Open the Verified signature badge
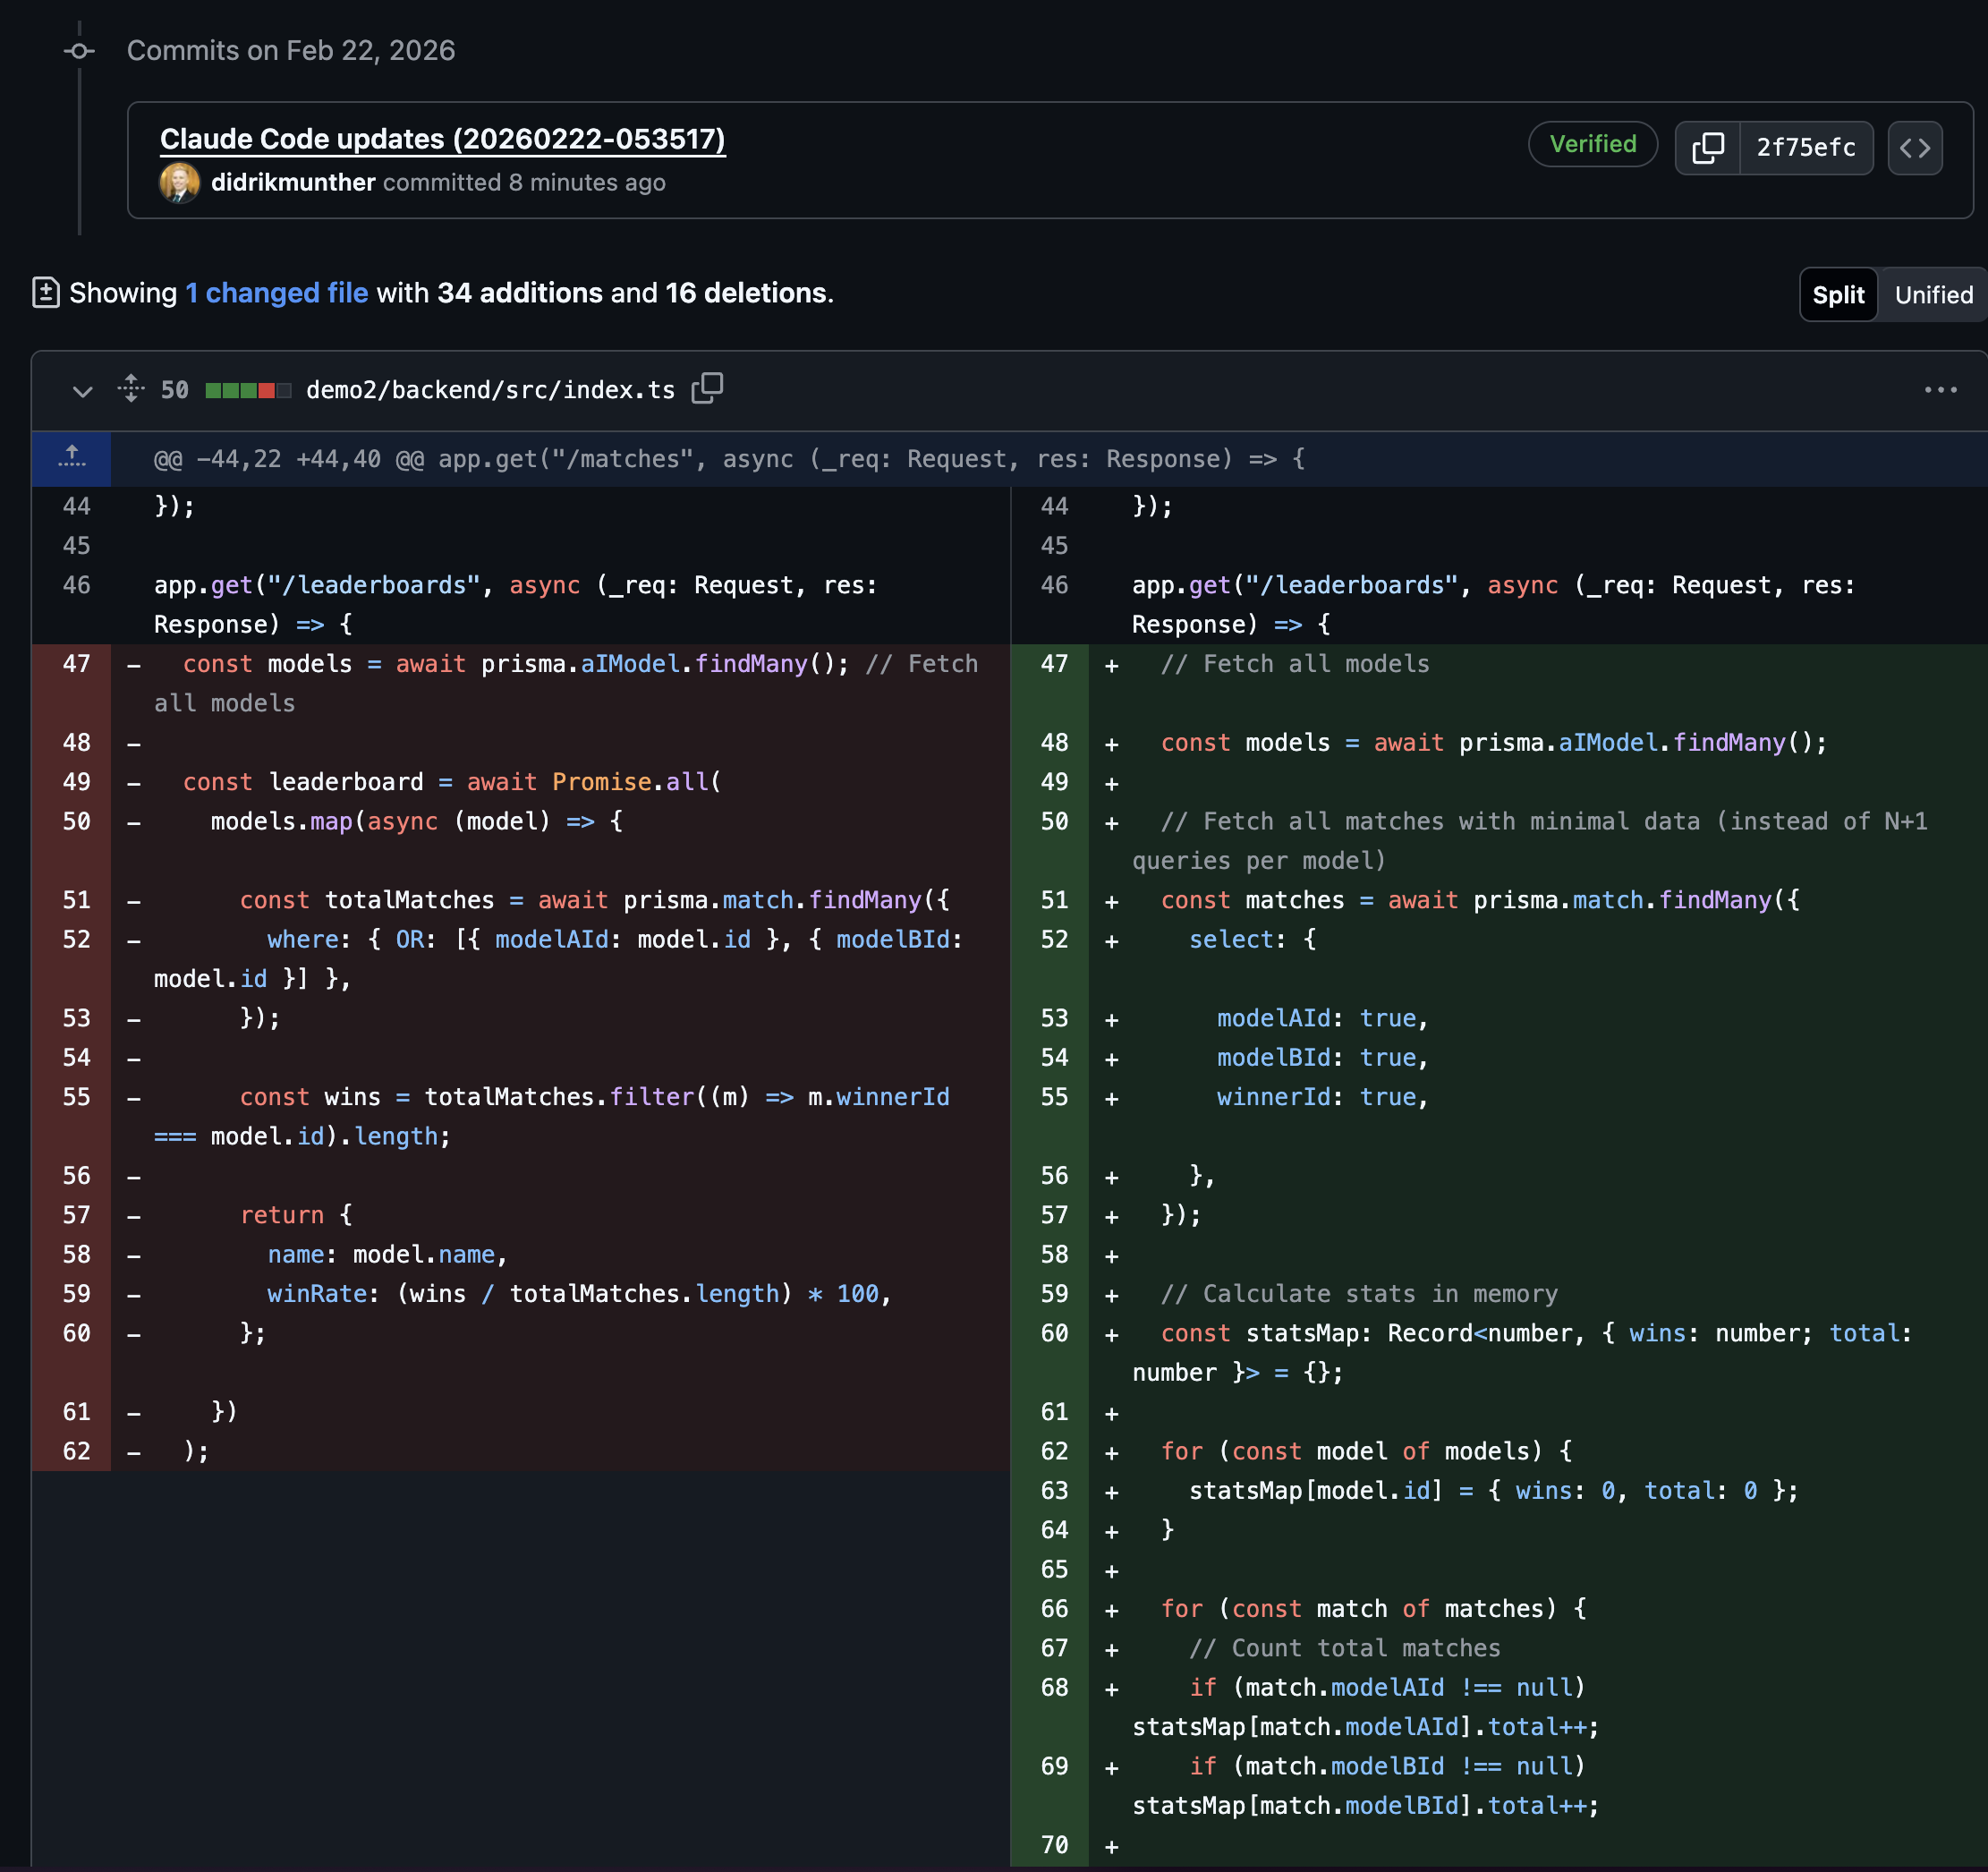 click(1592, 144)
